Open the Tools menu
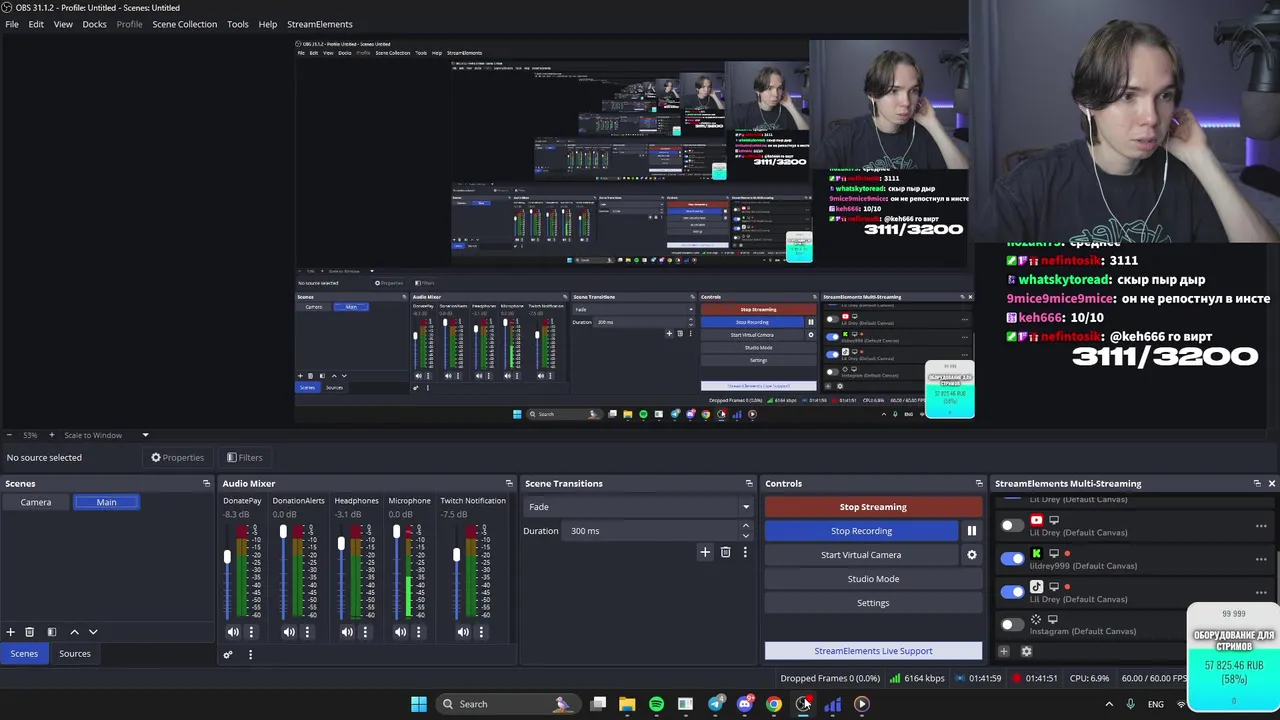Viewport: 1280px width, 720px height. pos(237,24)
